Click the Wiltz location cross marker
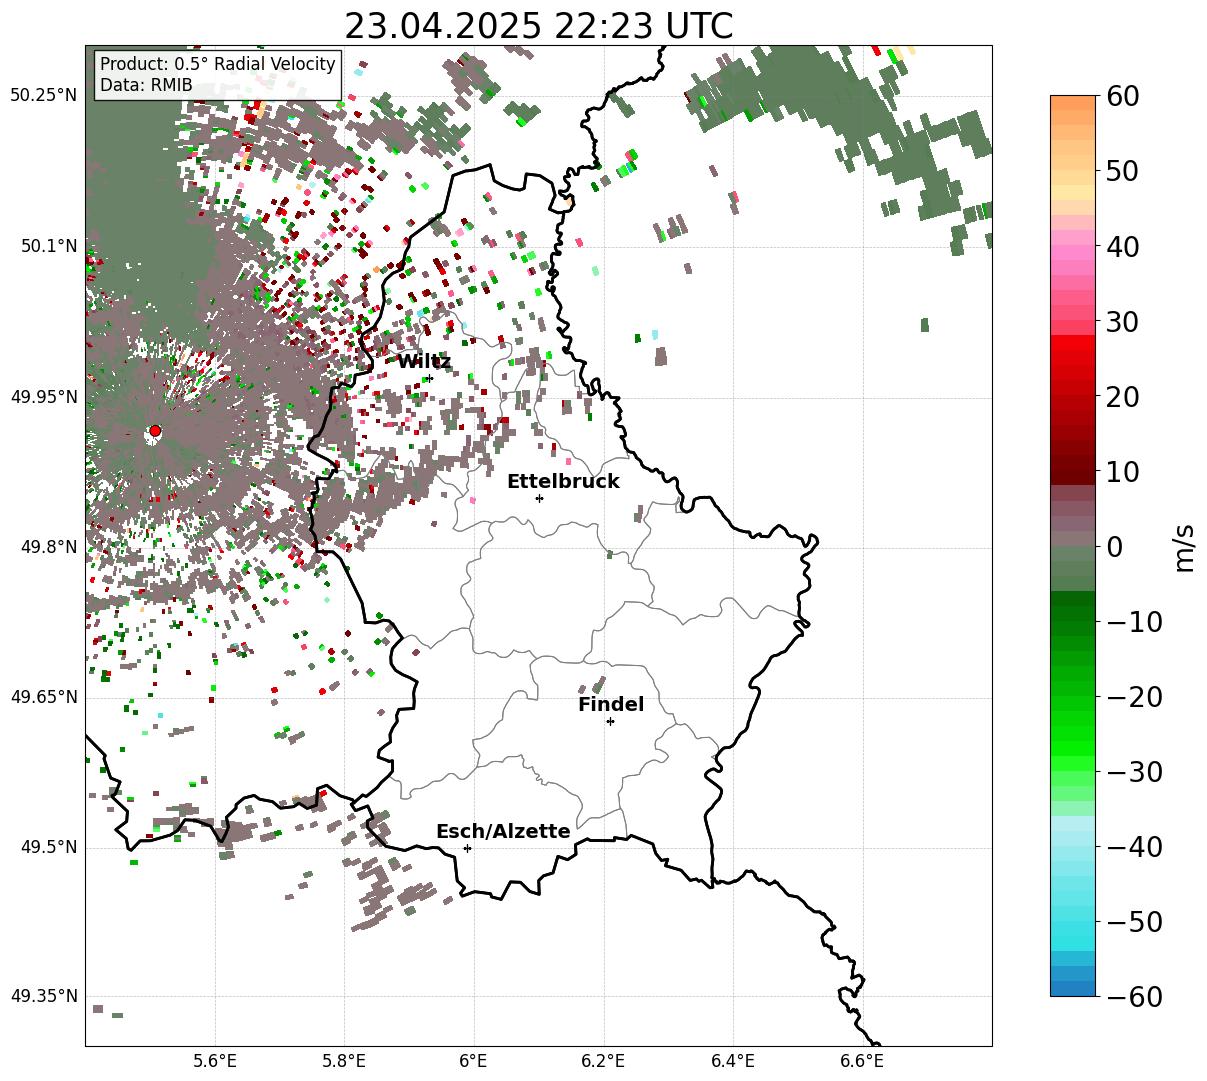 click(x=428, y=378)
